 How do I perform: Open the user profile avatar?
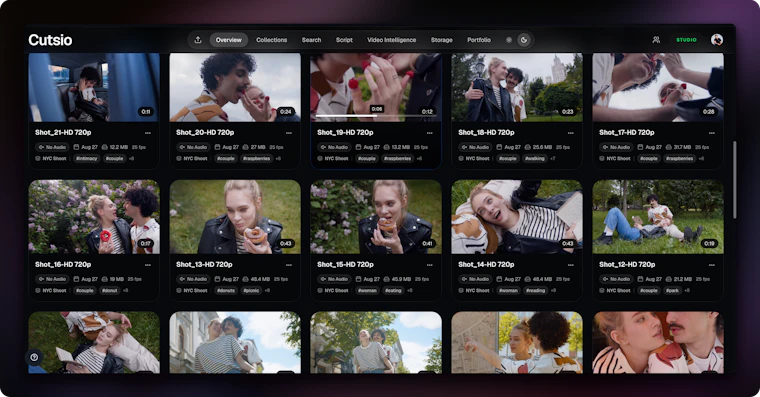(717, 40)
